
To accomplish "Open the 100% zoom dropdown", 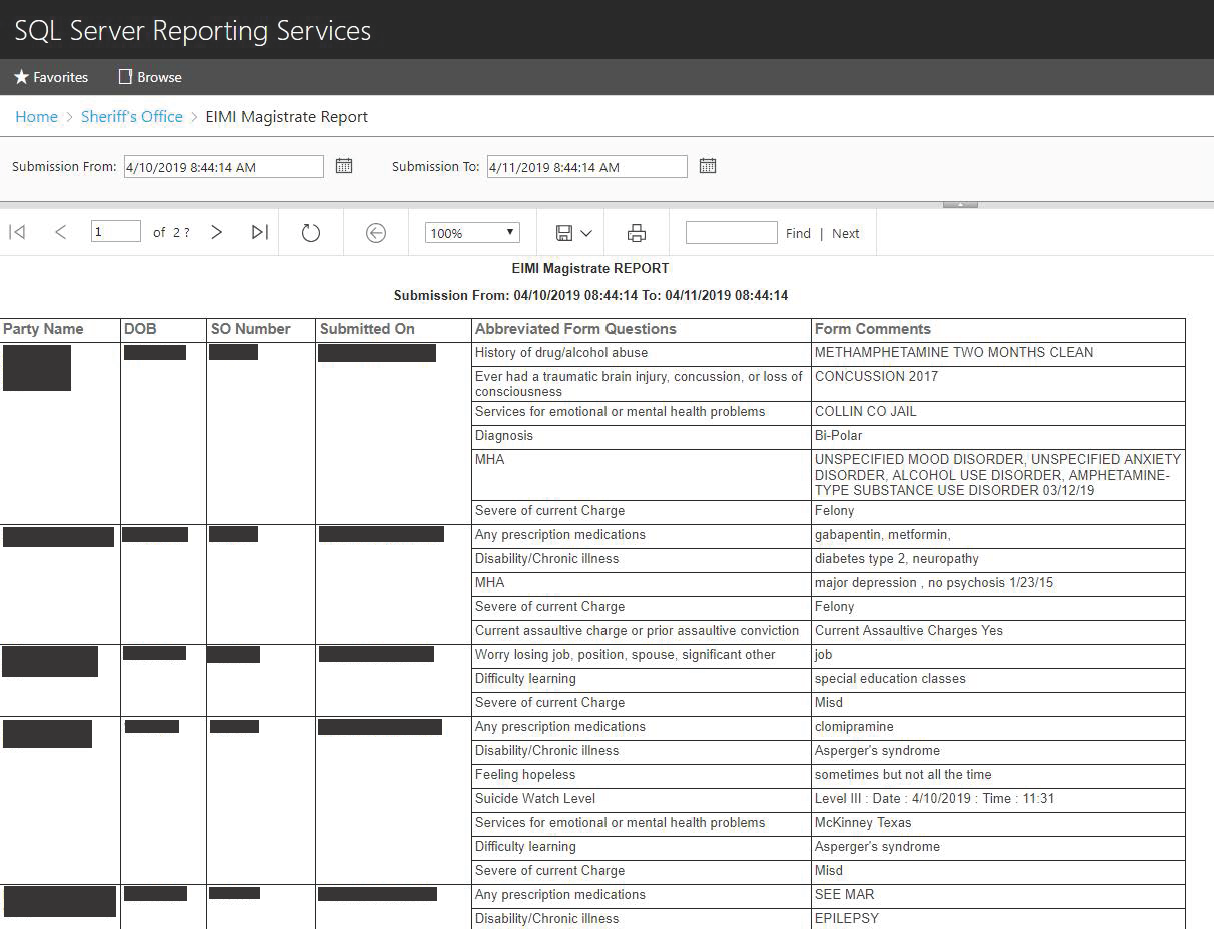I will pyautogui.click(x=472, y=233).
